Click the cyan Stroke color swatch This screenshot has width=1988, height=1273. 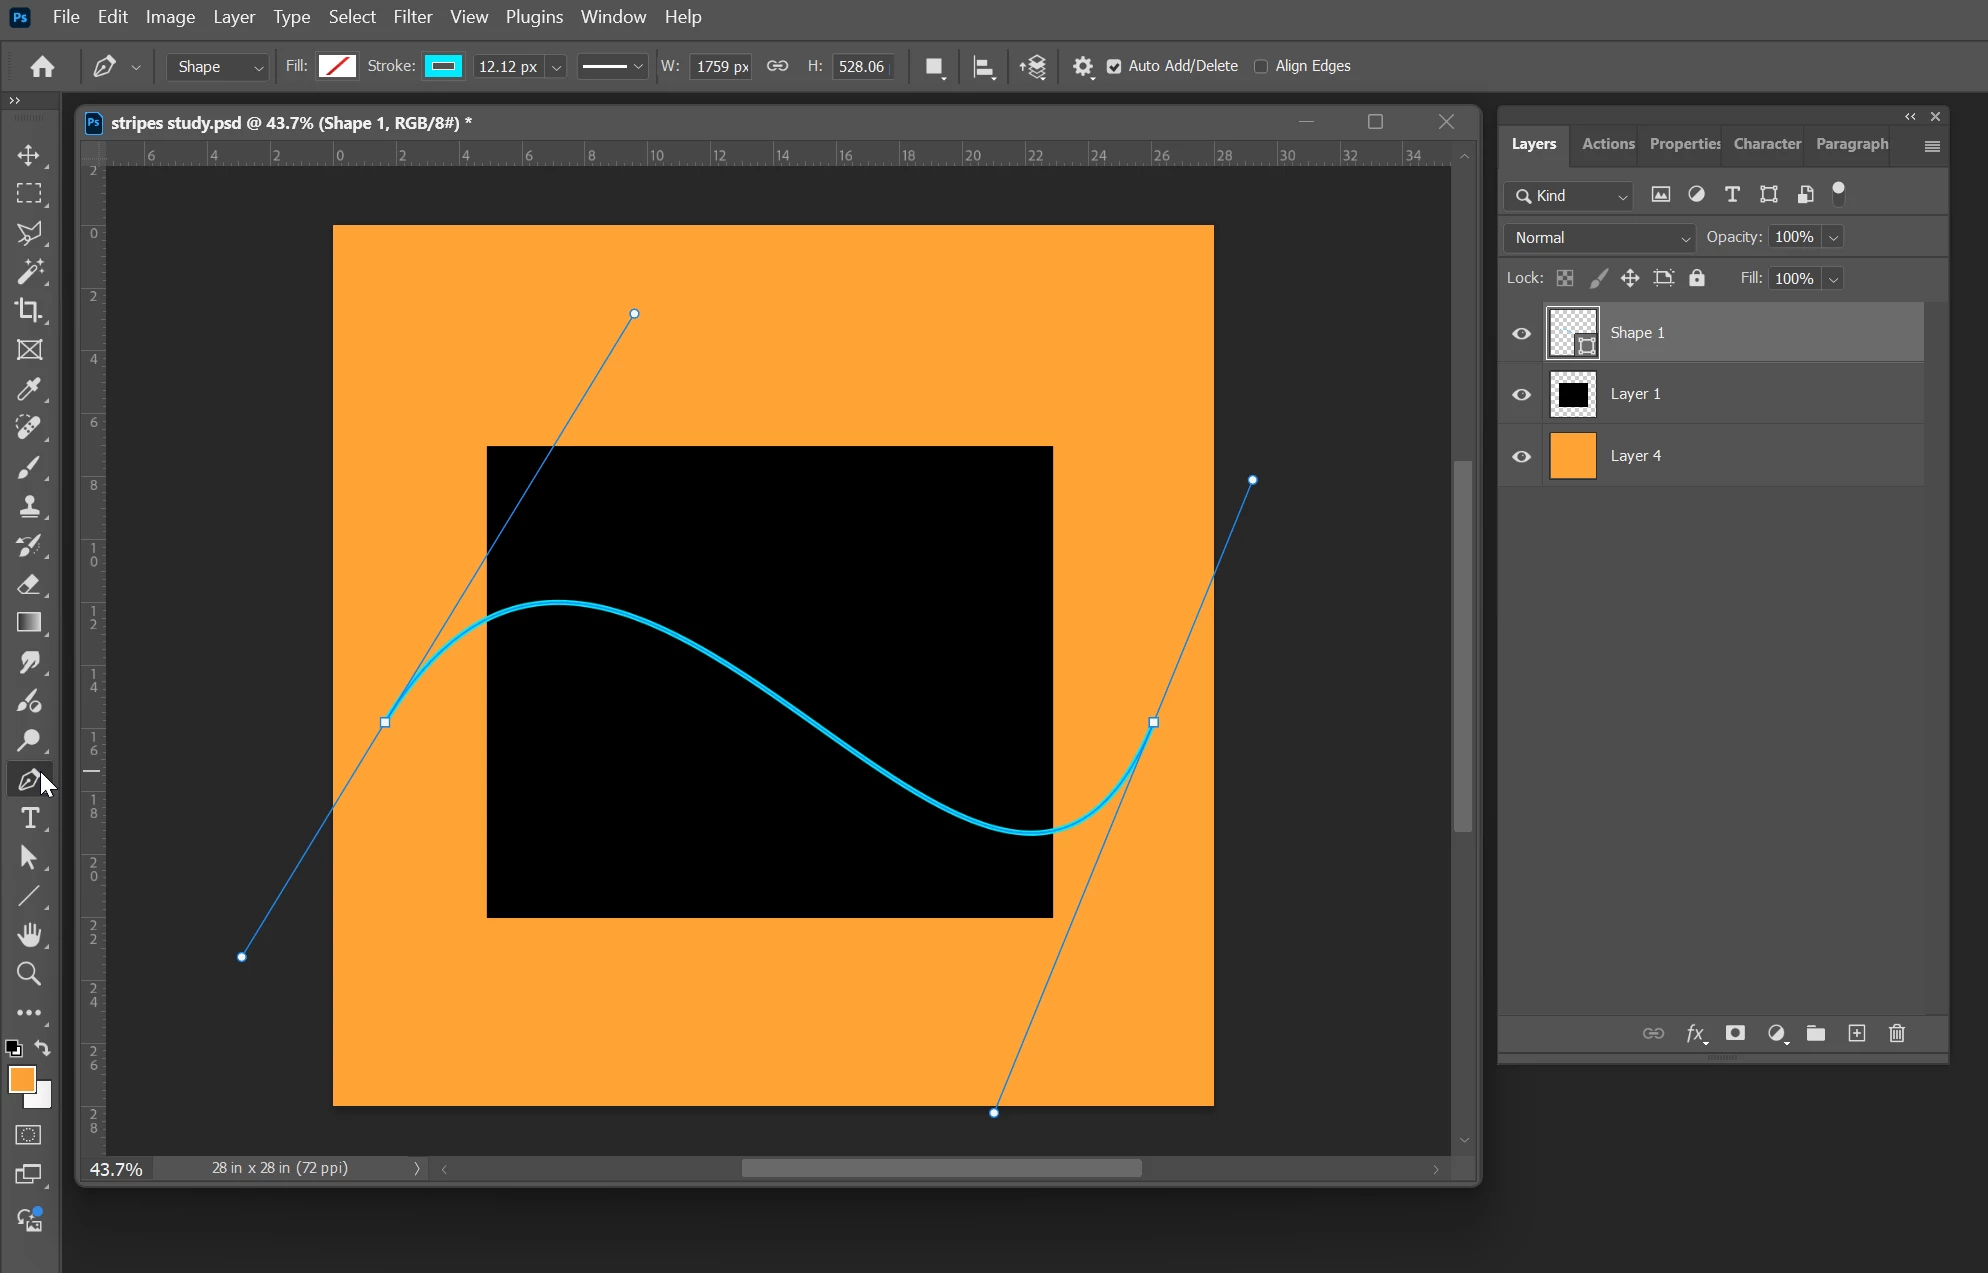[x=443, y=66]
